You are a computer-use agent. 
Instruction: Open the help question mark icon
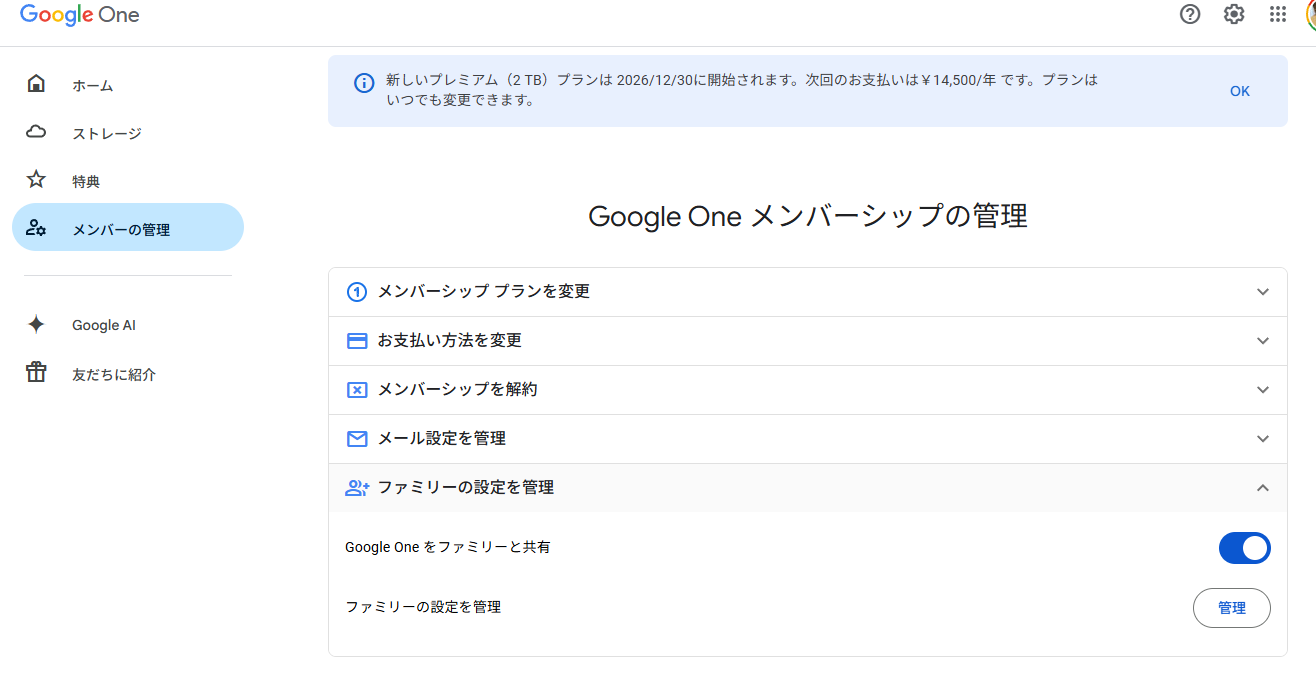pos(1190,14)
